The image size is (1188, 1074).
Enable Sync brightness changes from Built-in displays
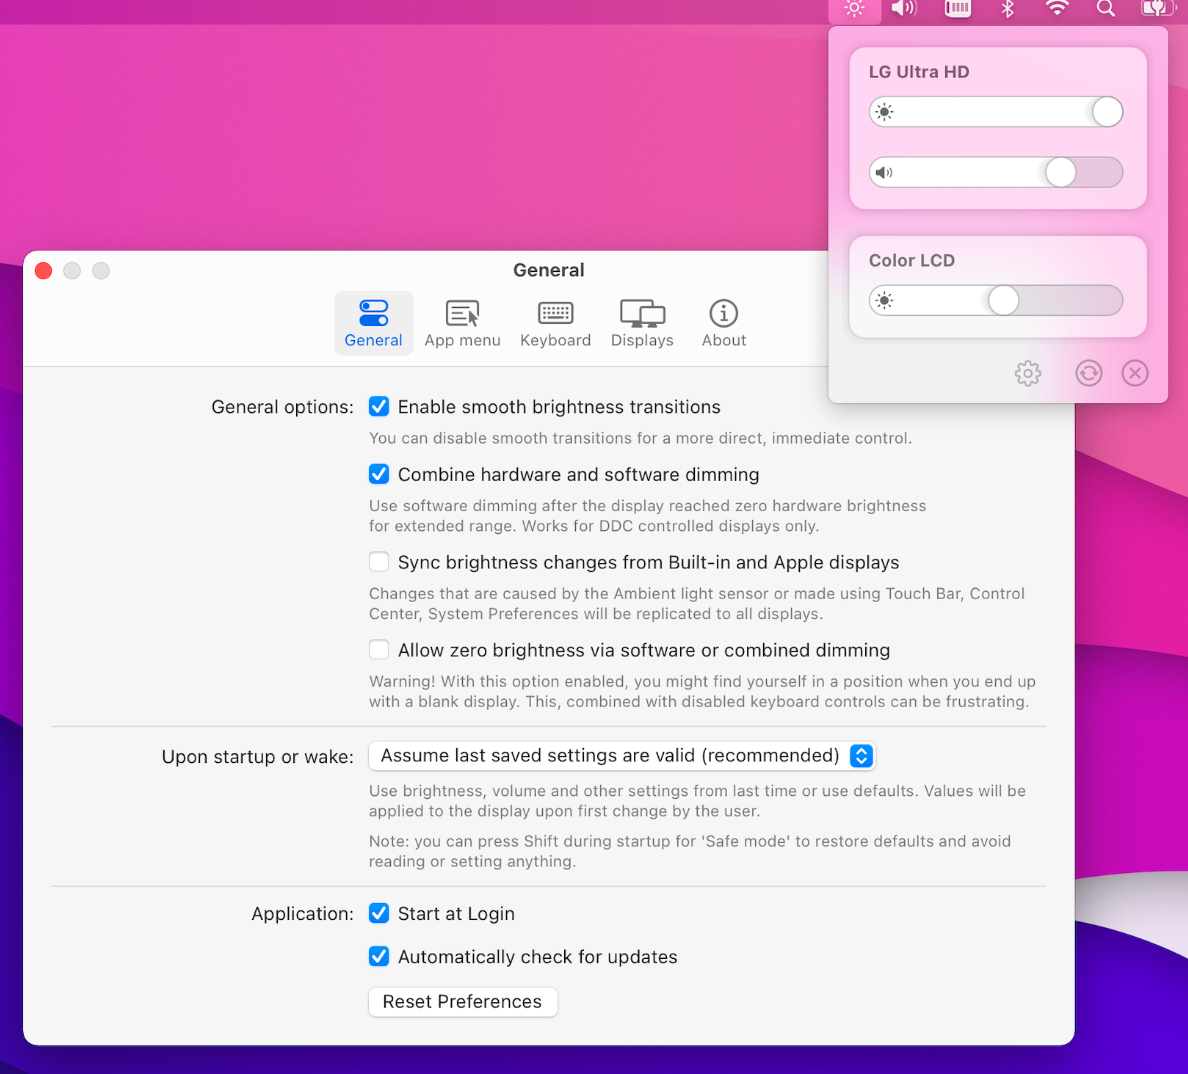pos(379,562)
